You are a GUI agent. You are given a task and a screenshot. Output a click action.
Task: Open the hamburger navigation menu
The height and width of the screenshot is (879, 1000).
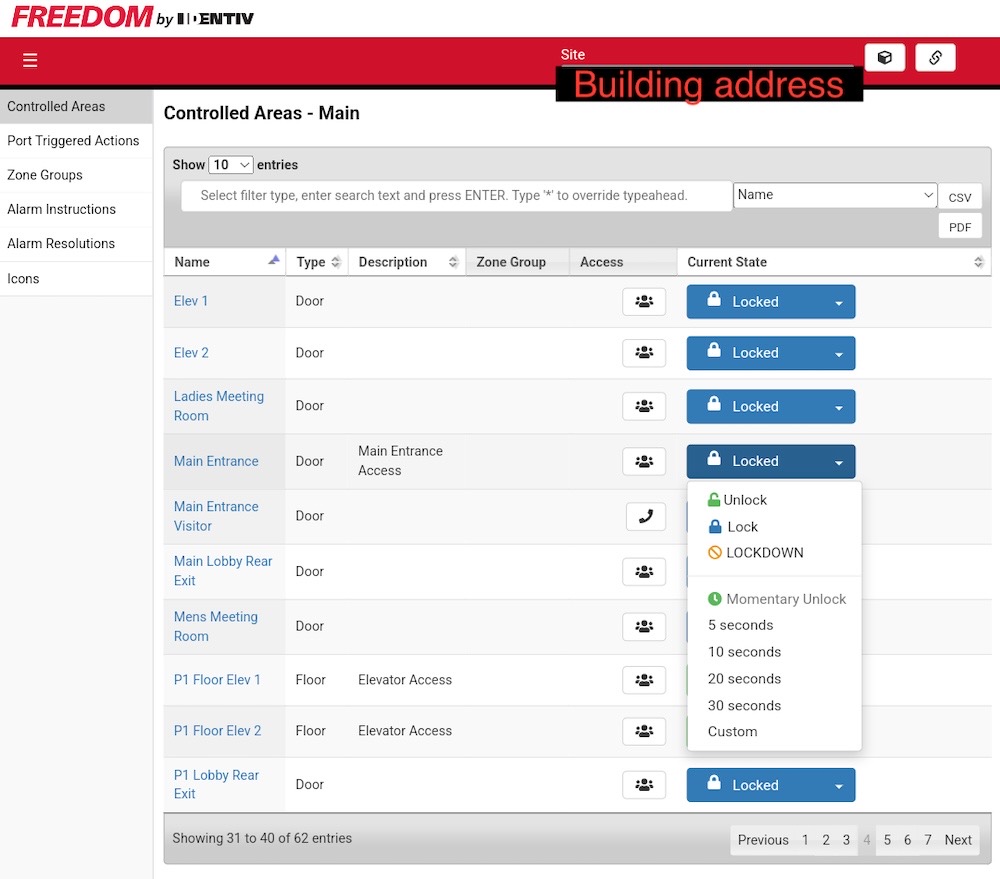point(30,60)
